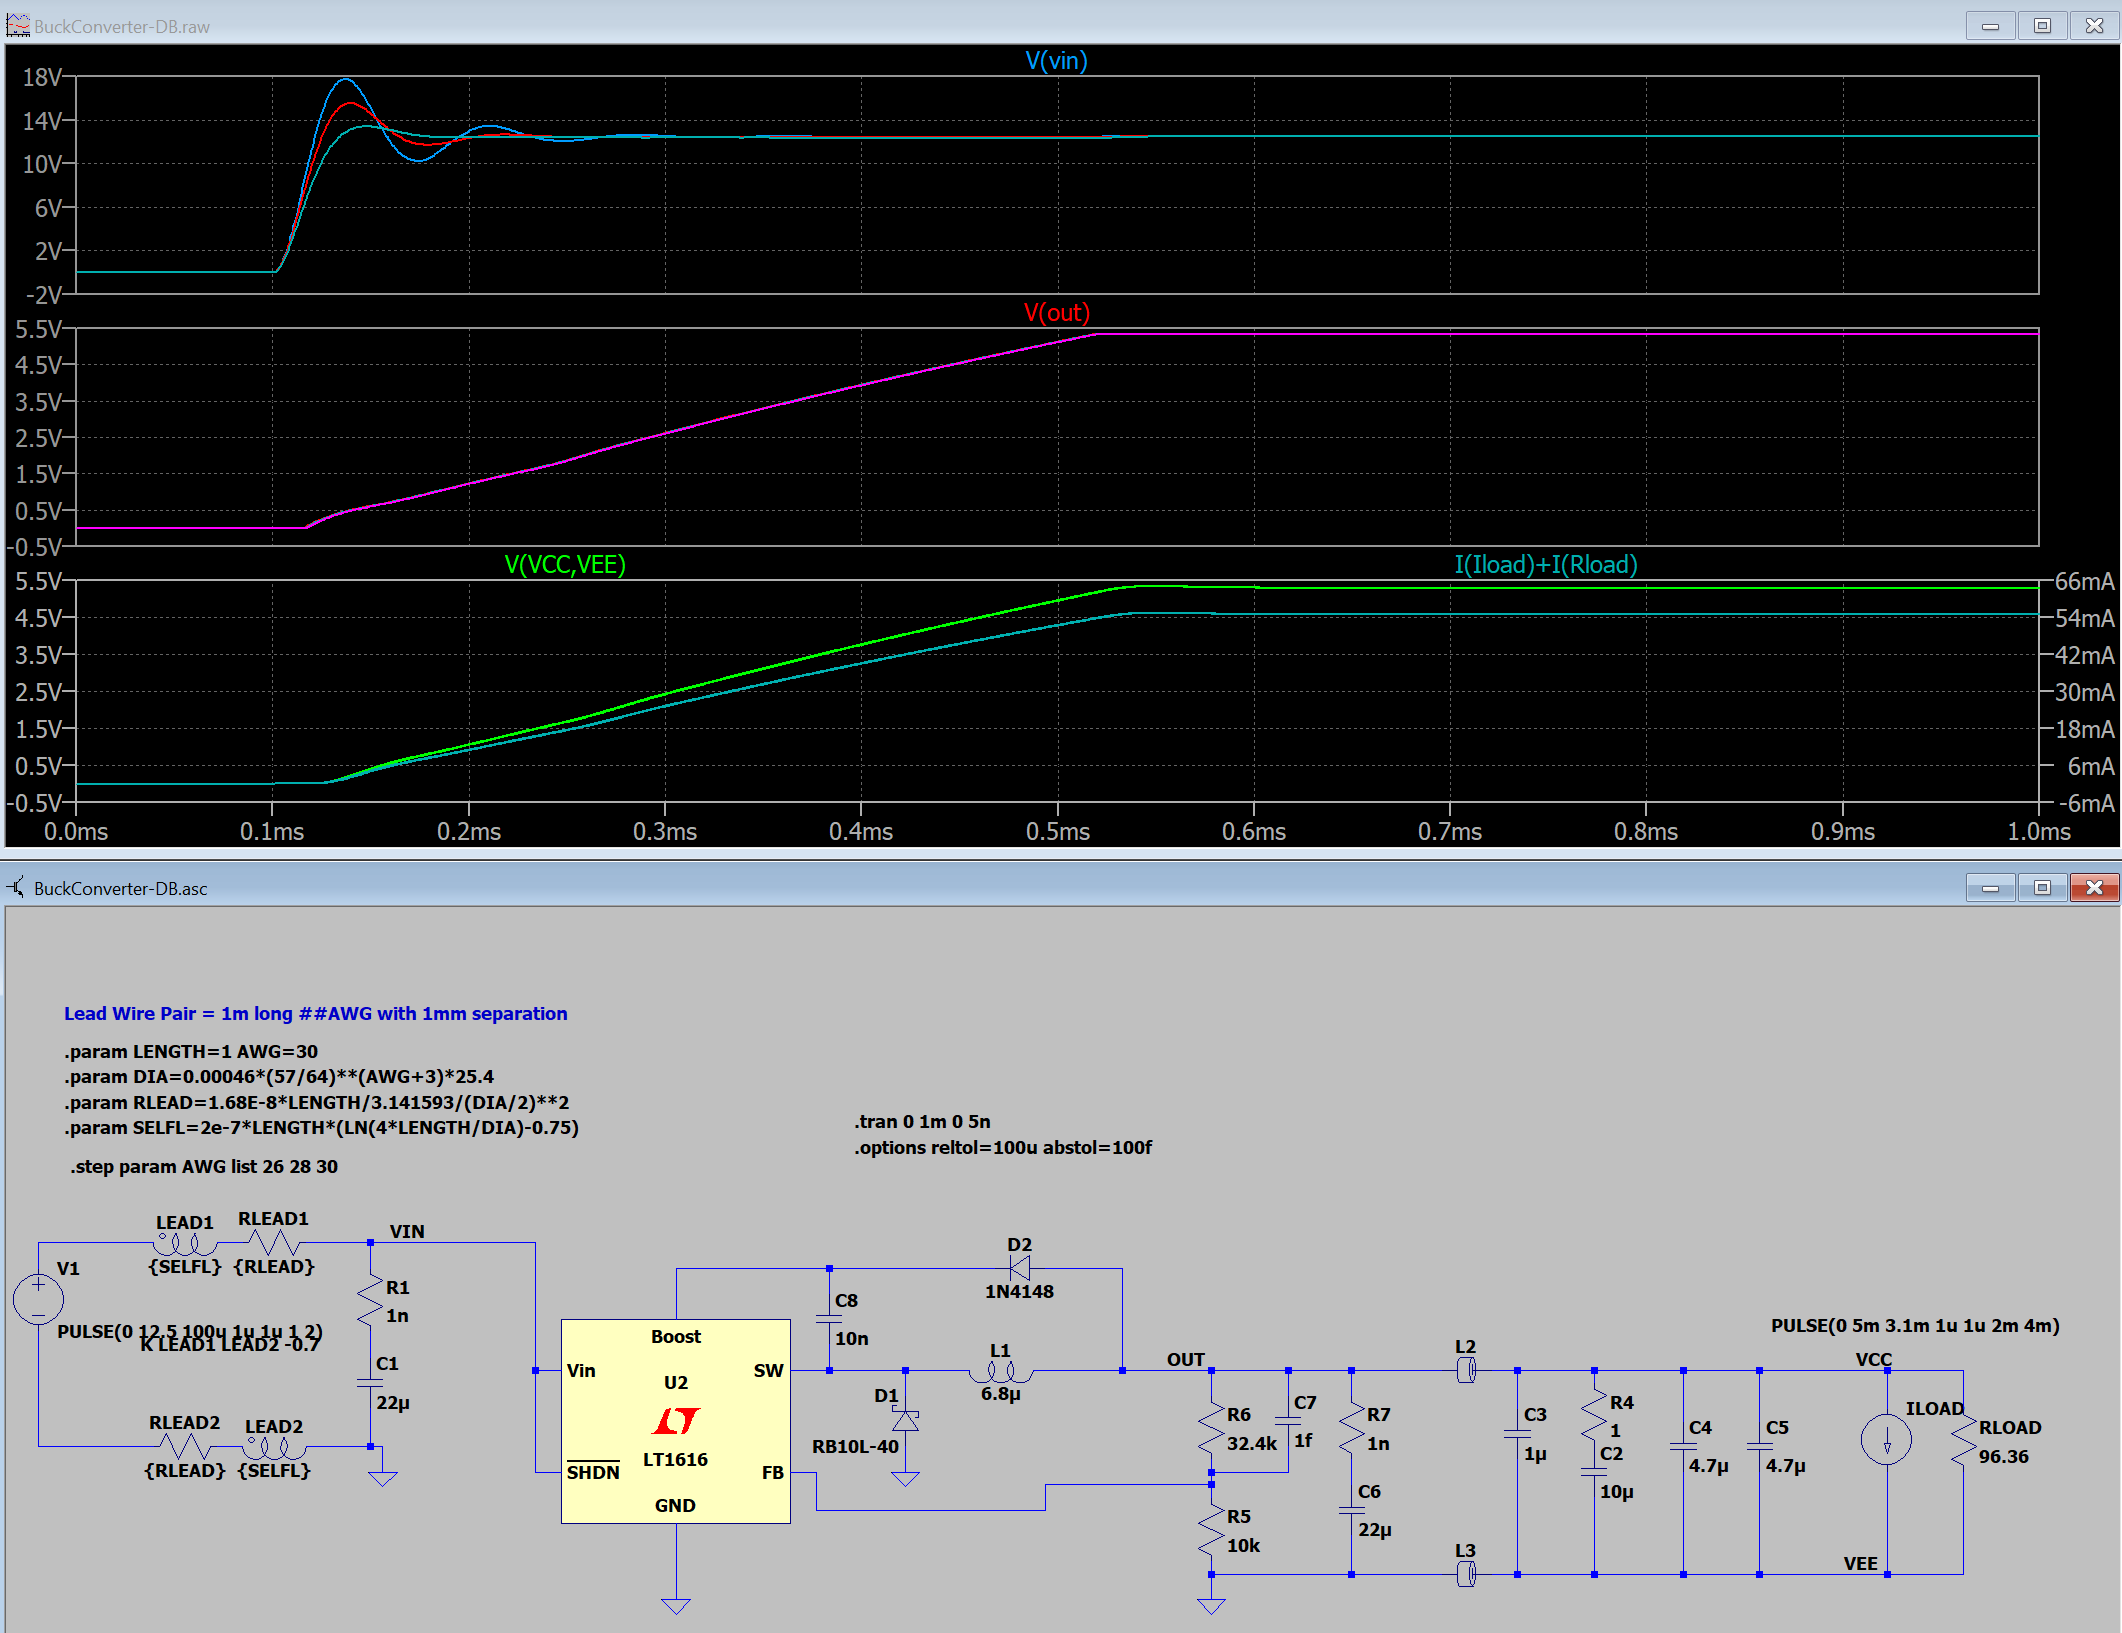Screen dimensions: 2122x1633
Task: Select the D1 Schottky diode symbol
Action: [905, 1421]
